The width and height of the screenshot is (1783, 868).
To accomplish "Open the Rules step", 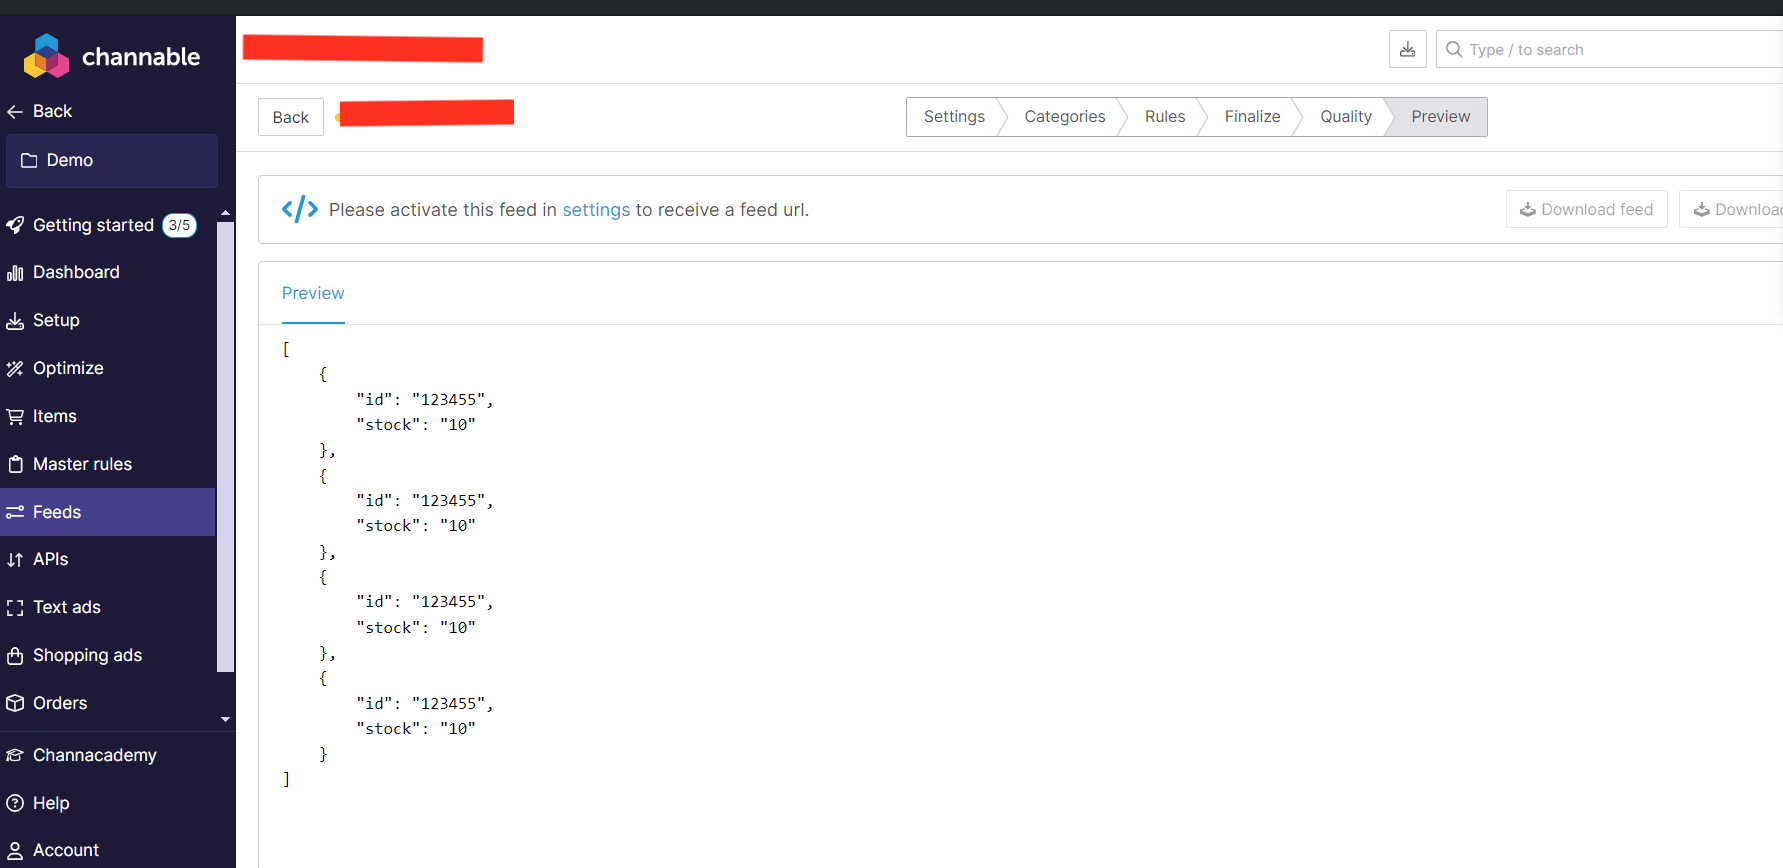I will click(1165, 117).
